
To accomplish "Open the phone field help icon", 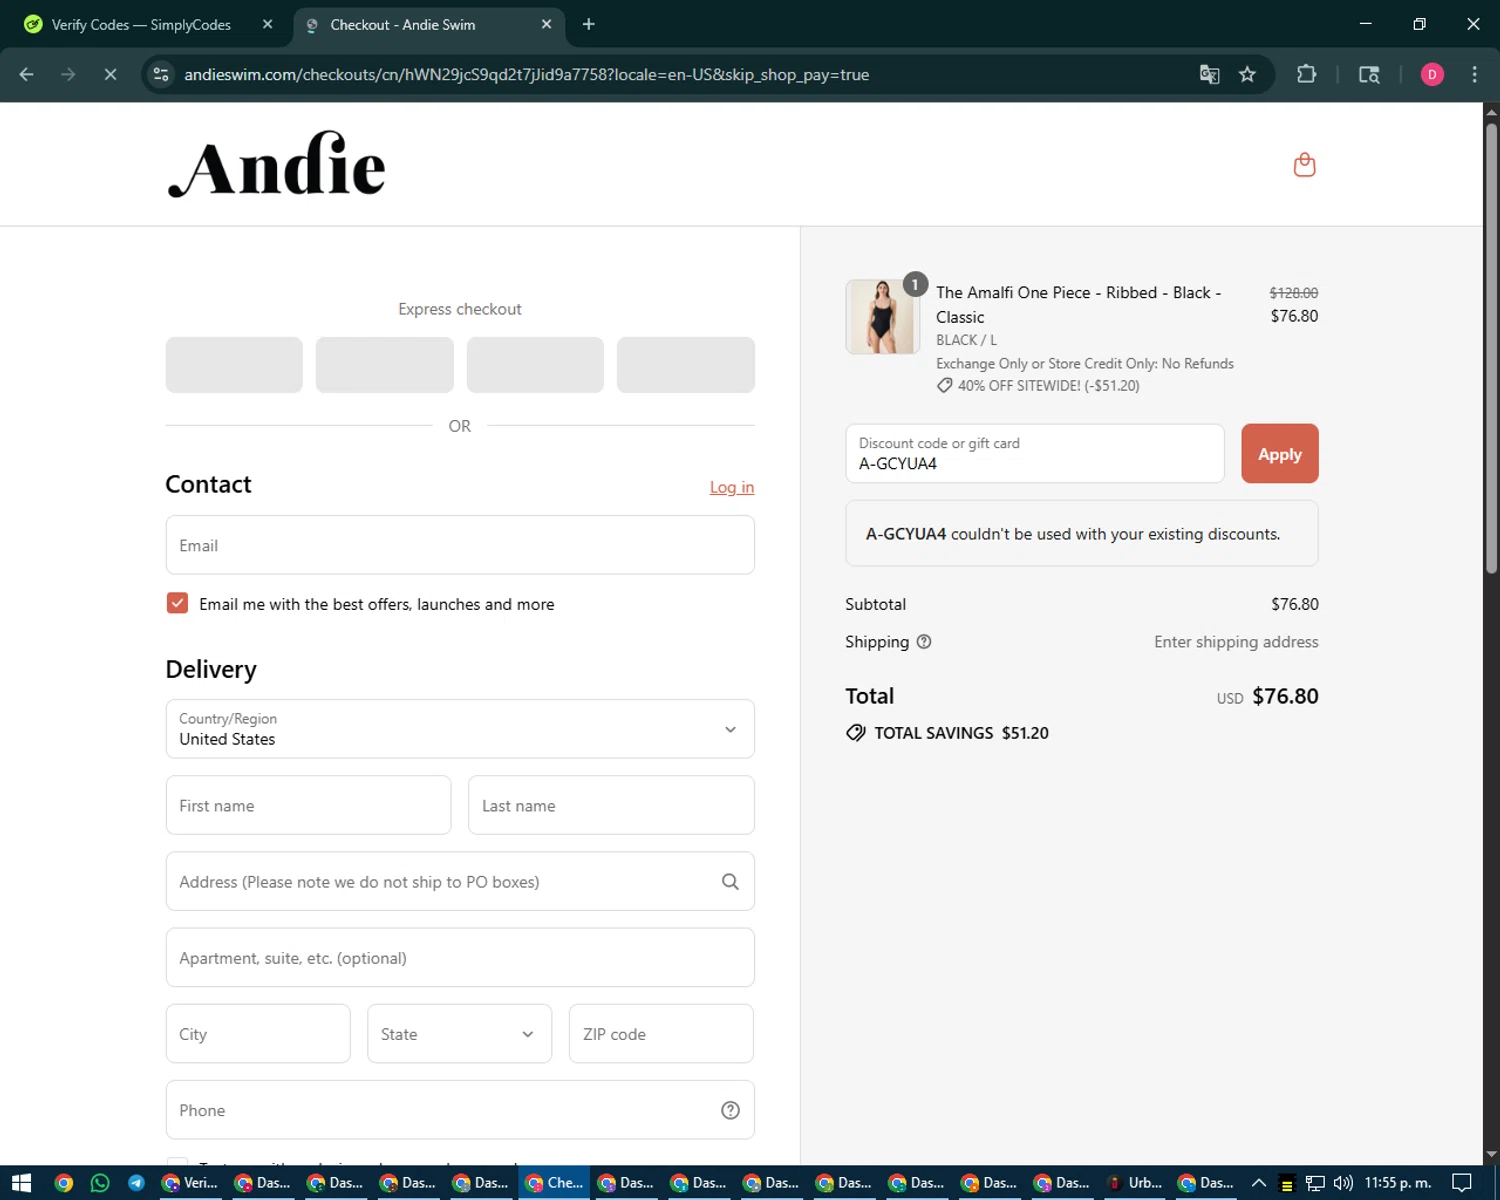I will tap(730, 1110).
